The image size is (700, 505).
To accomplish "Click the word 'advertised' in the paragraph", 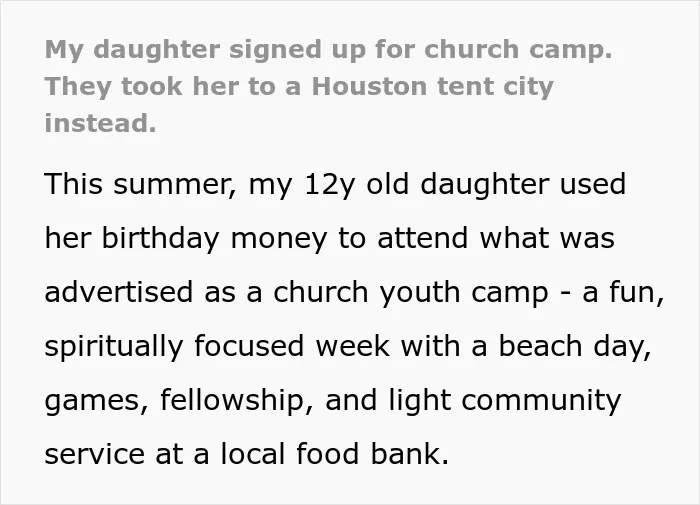I will (x=119, y=292).
